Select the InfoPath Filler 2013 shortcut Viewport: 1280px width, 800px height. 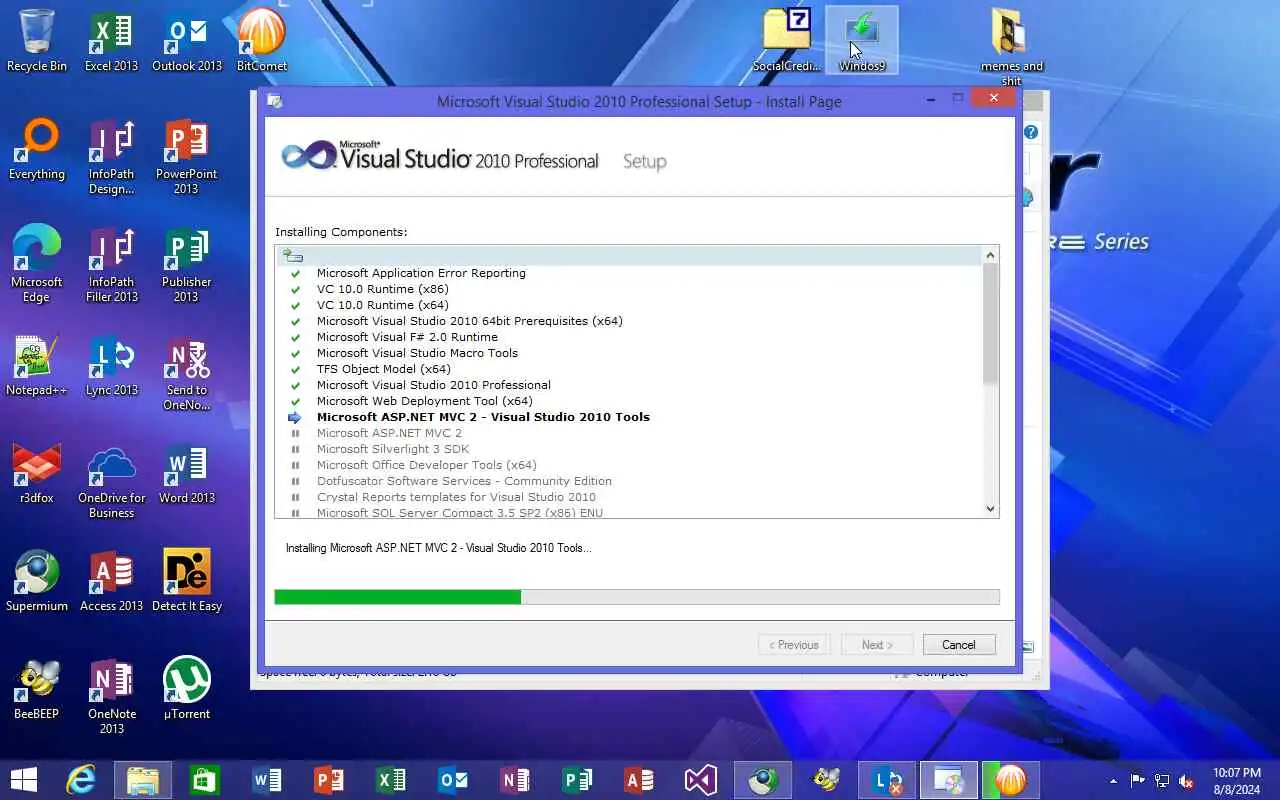(112, 264)
